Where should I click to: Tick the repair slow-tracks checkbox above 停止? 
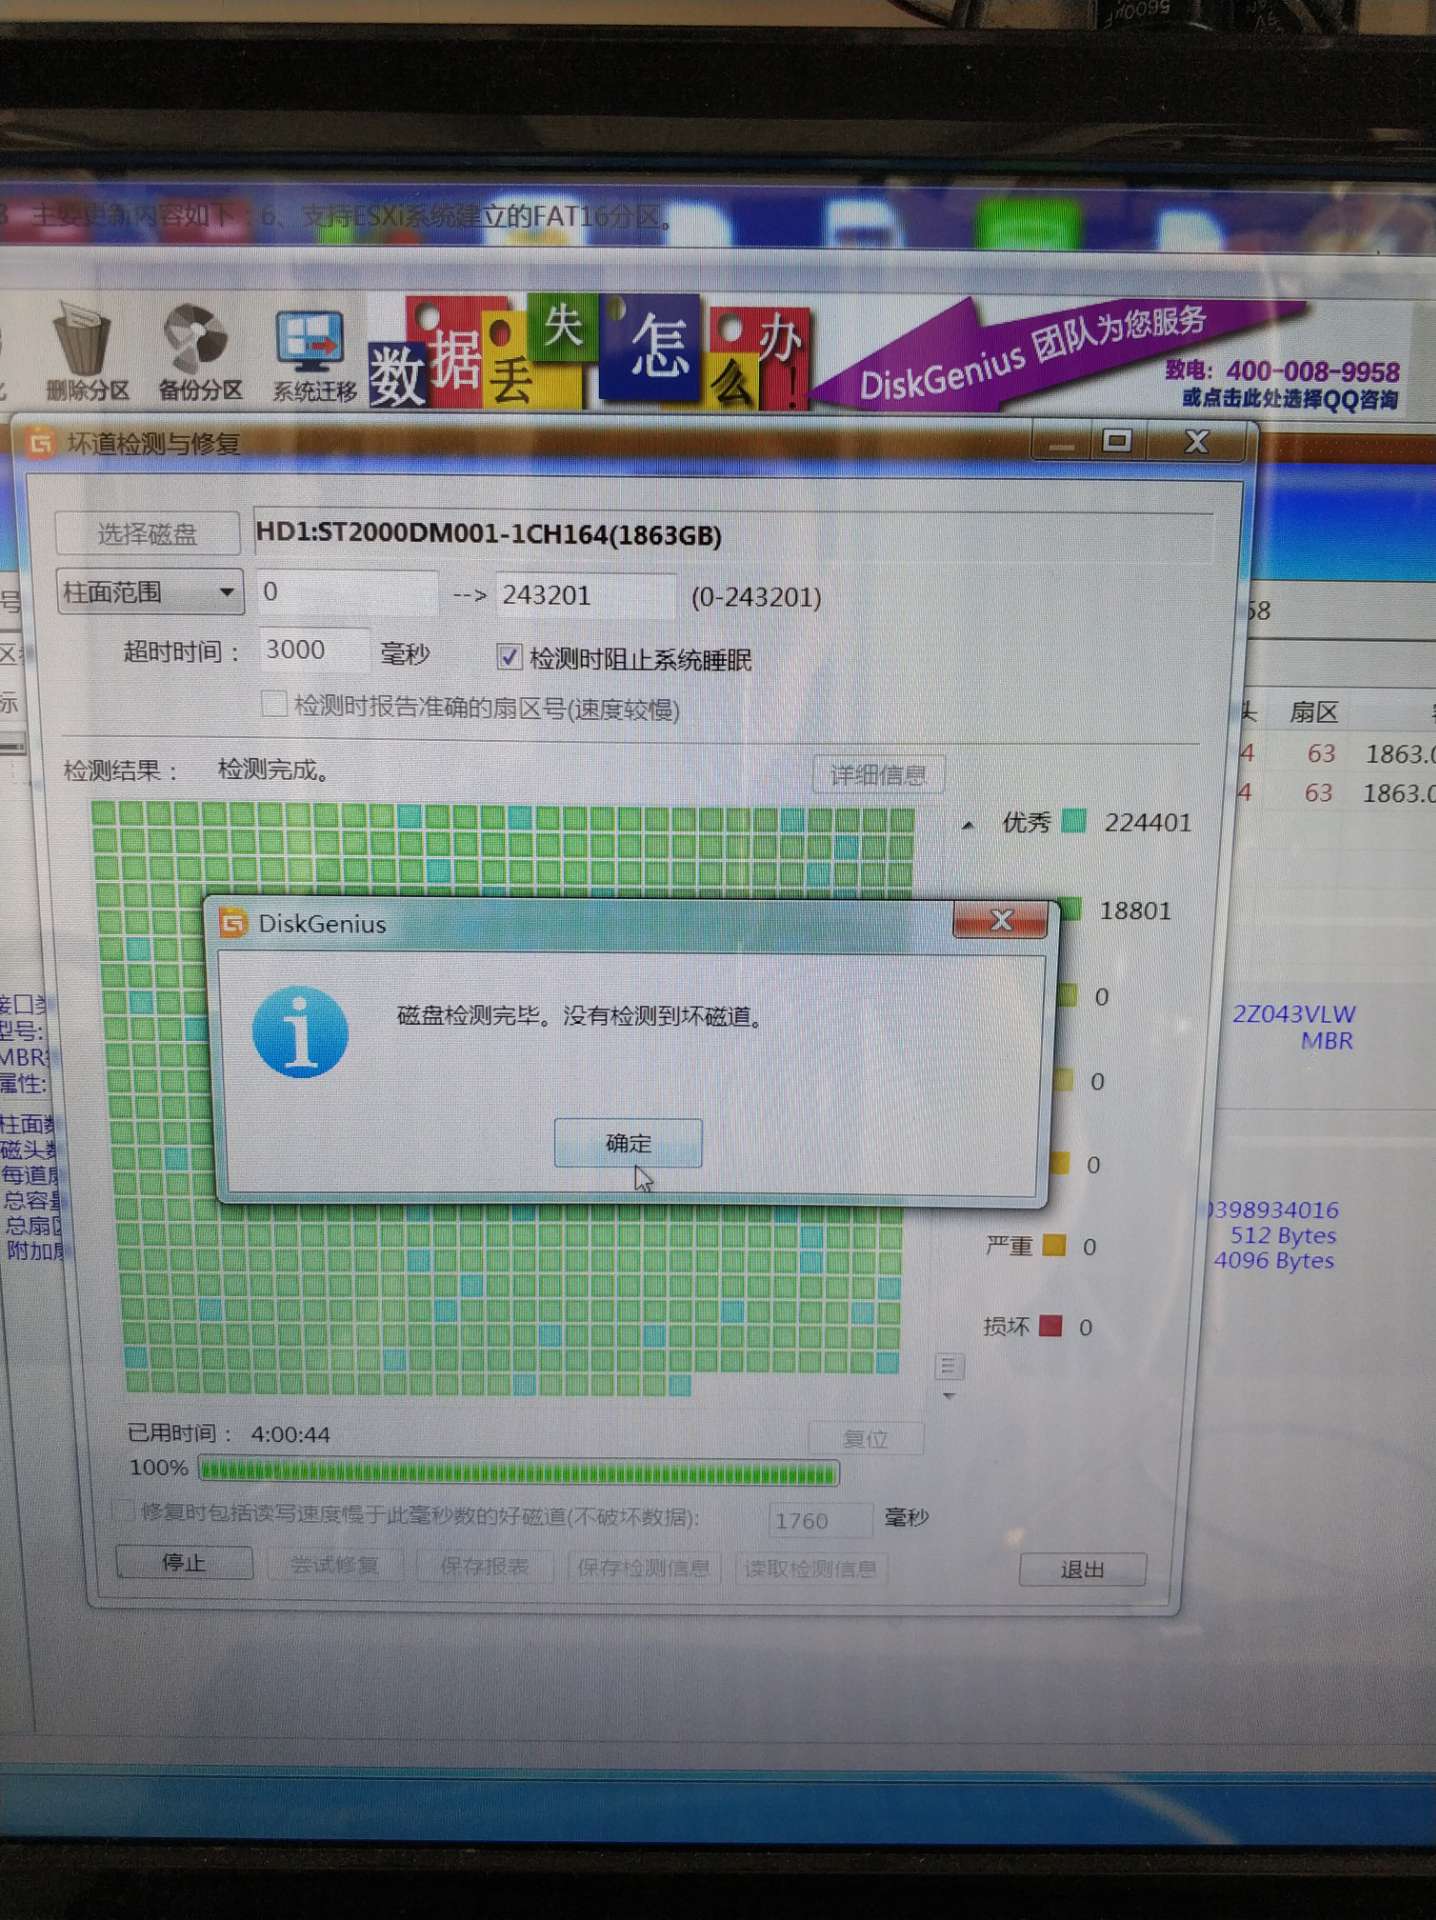pos(123,1510)
